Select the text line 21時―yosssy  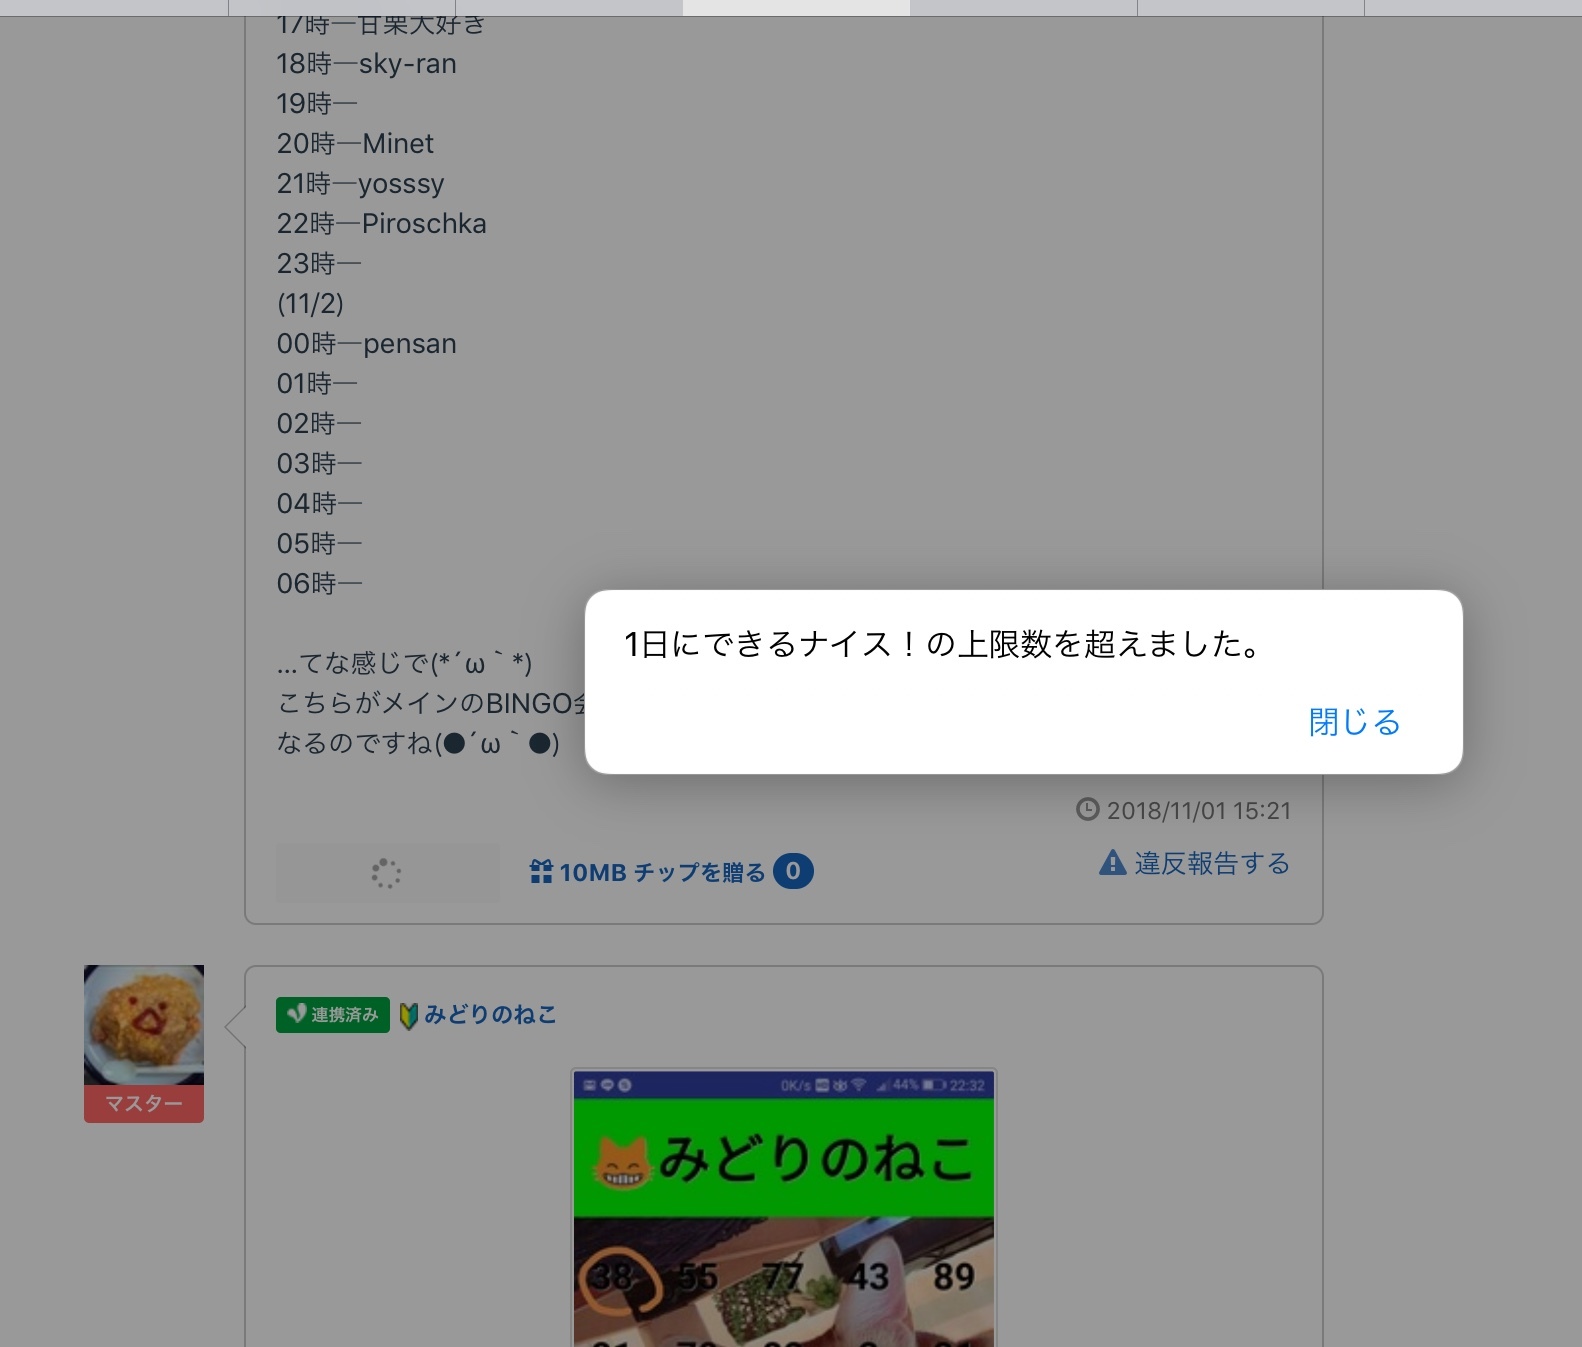[x=361, y=184]
